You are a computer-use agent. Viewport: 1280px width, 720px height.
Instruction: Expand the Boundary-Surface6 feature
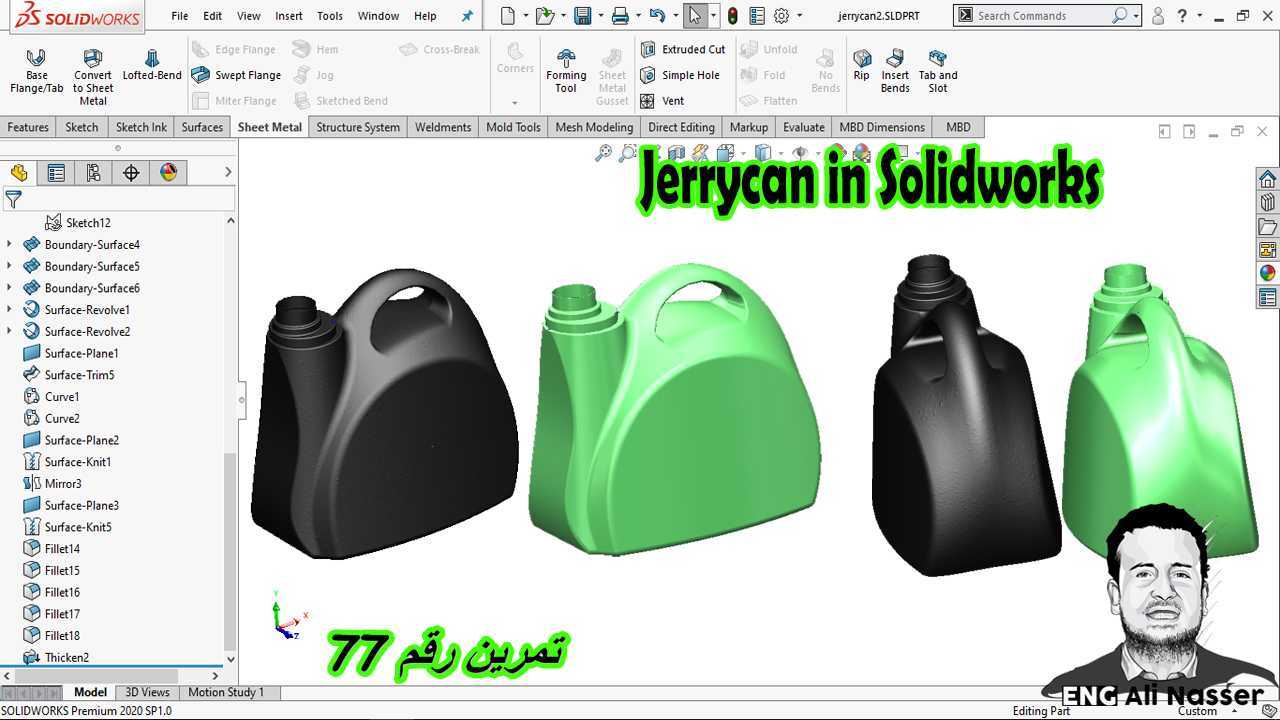(10, 288)
